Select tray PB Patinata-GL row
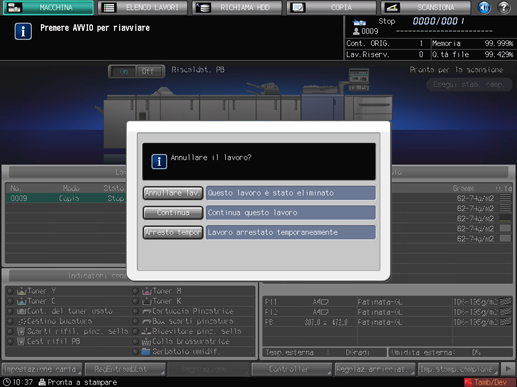The image size is (517, 387). coord(388,322)
